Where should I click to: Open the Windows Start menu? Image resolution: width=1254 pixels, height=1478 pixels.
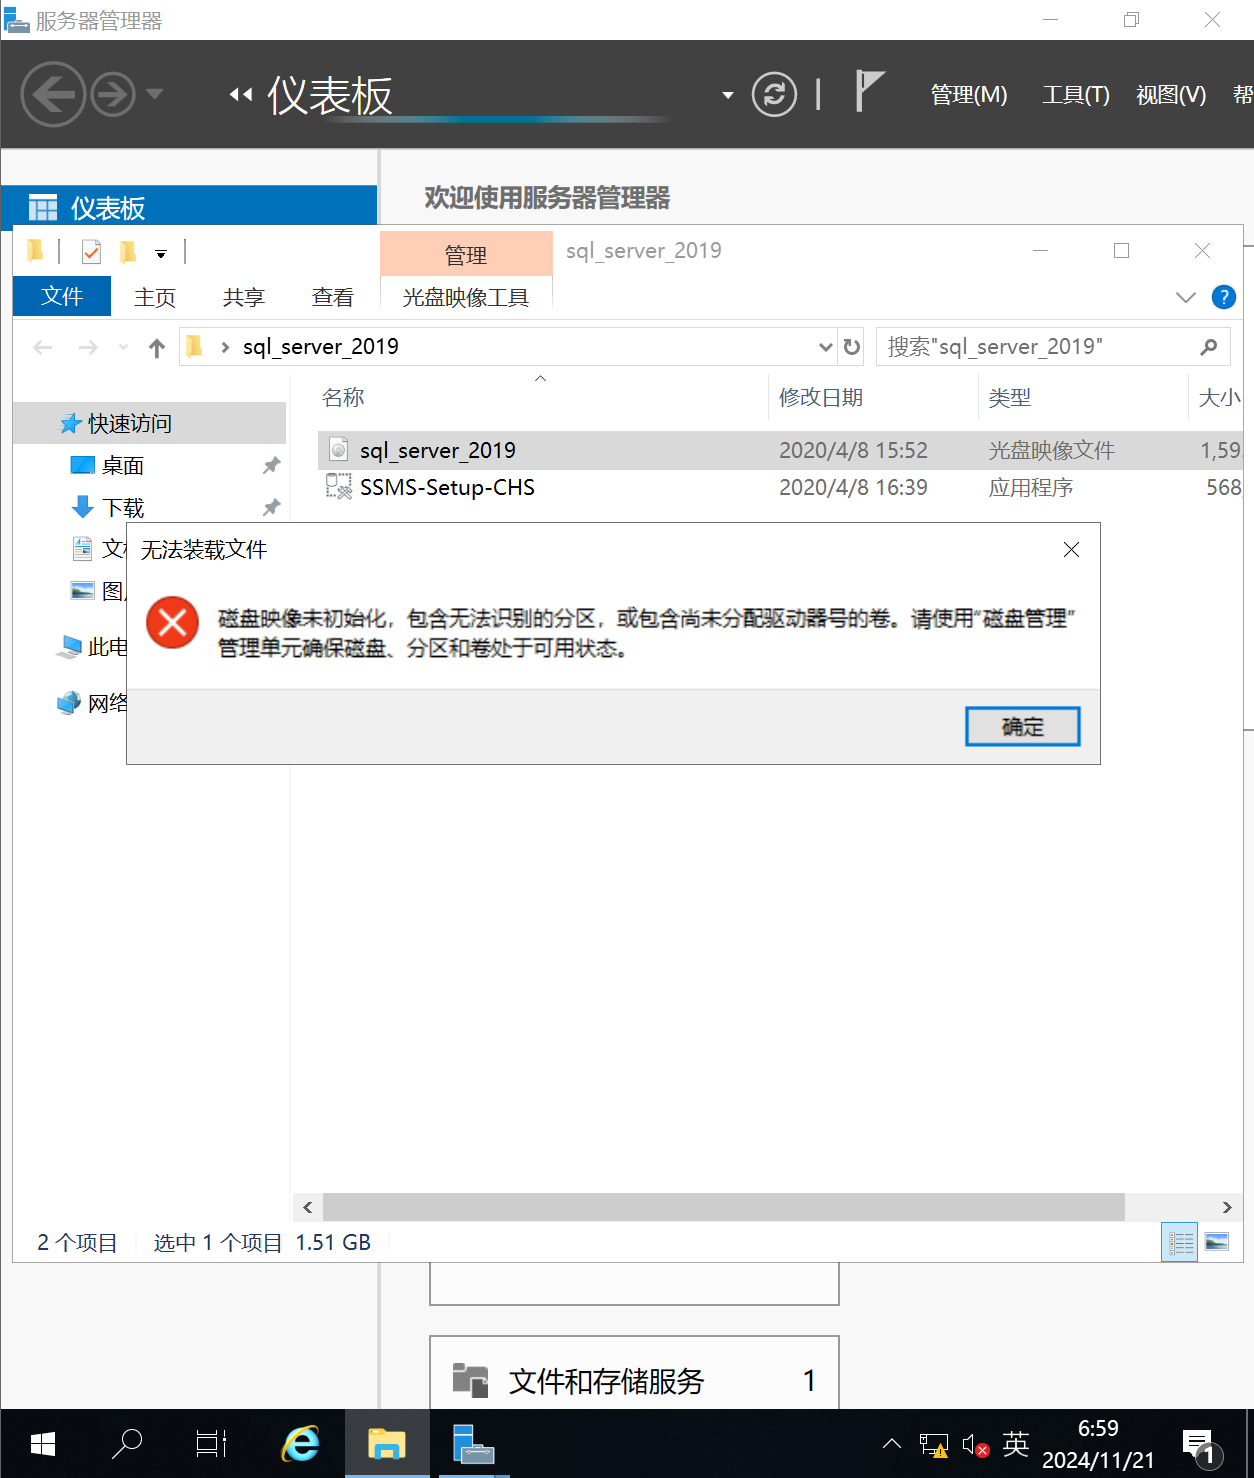43,1444
